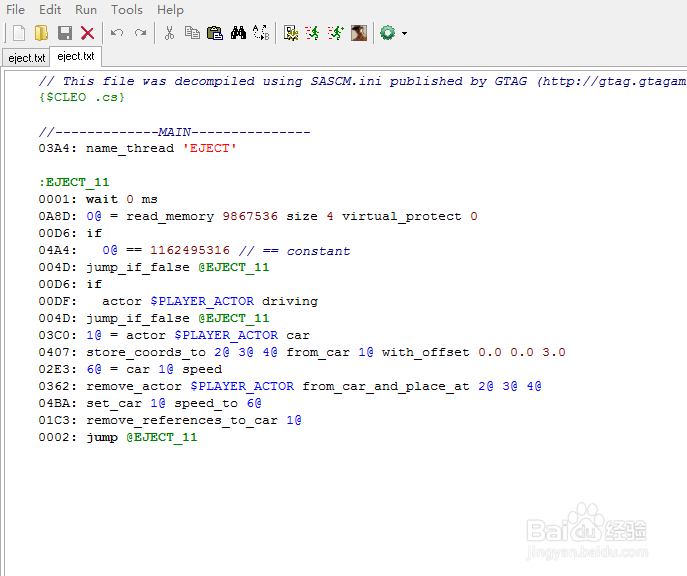Image resolution: width=687 pixels, height=576 pixels.
Task: Compile the script with the gear-page icon
Action: point(290,33)
